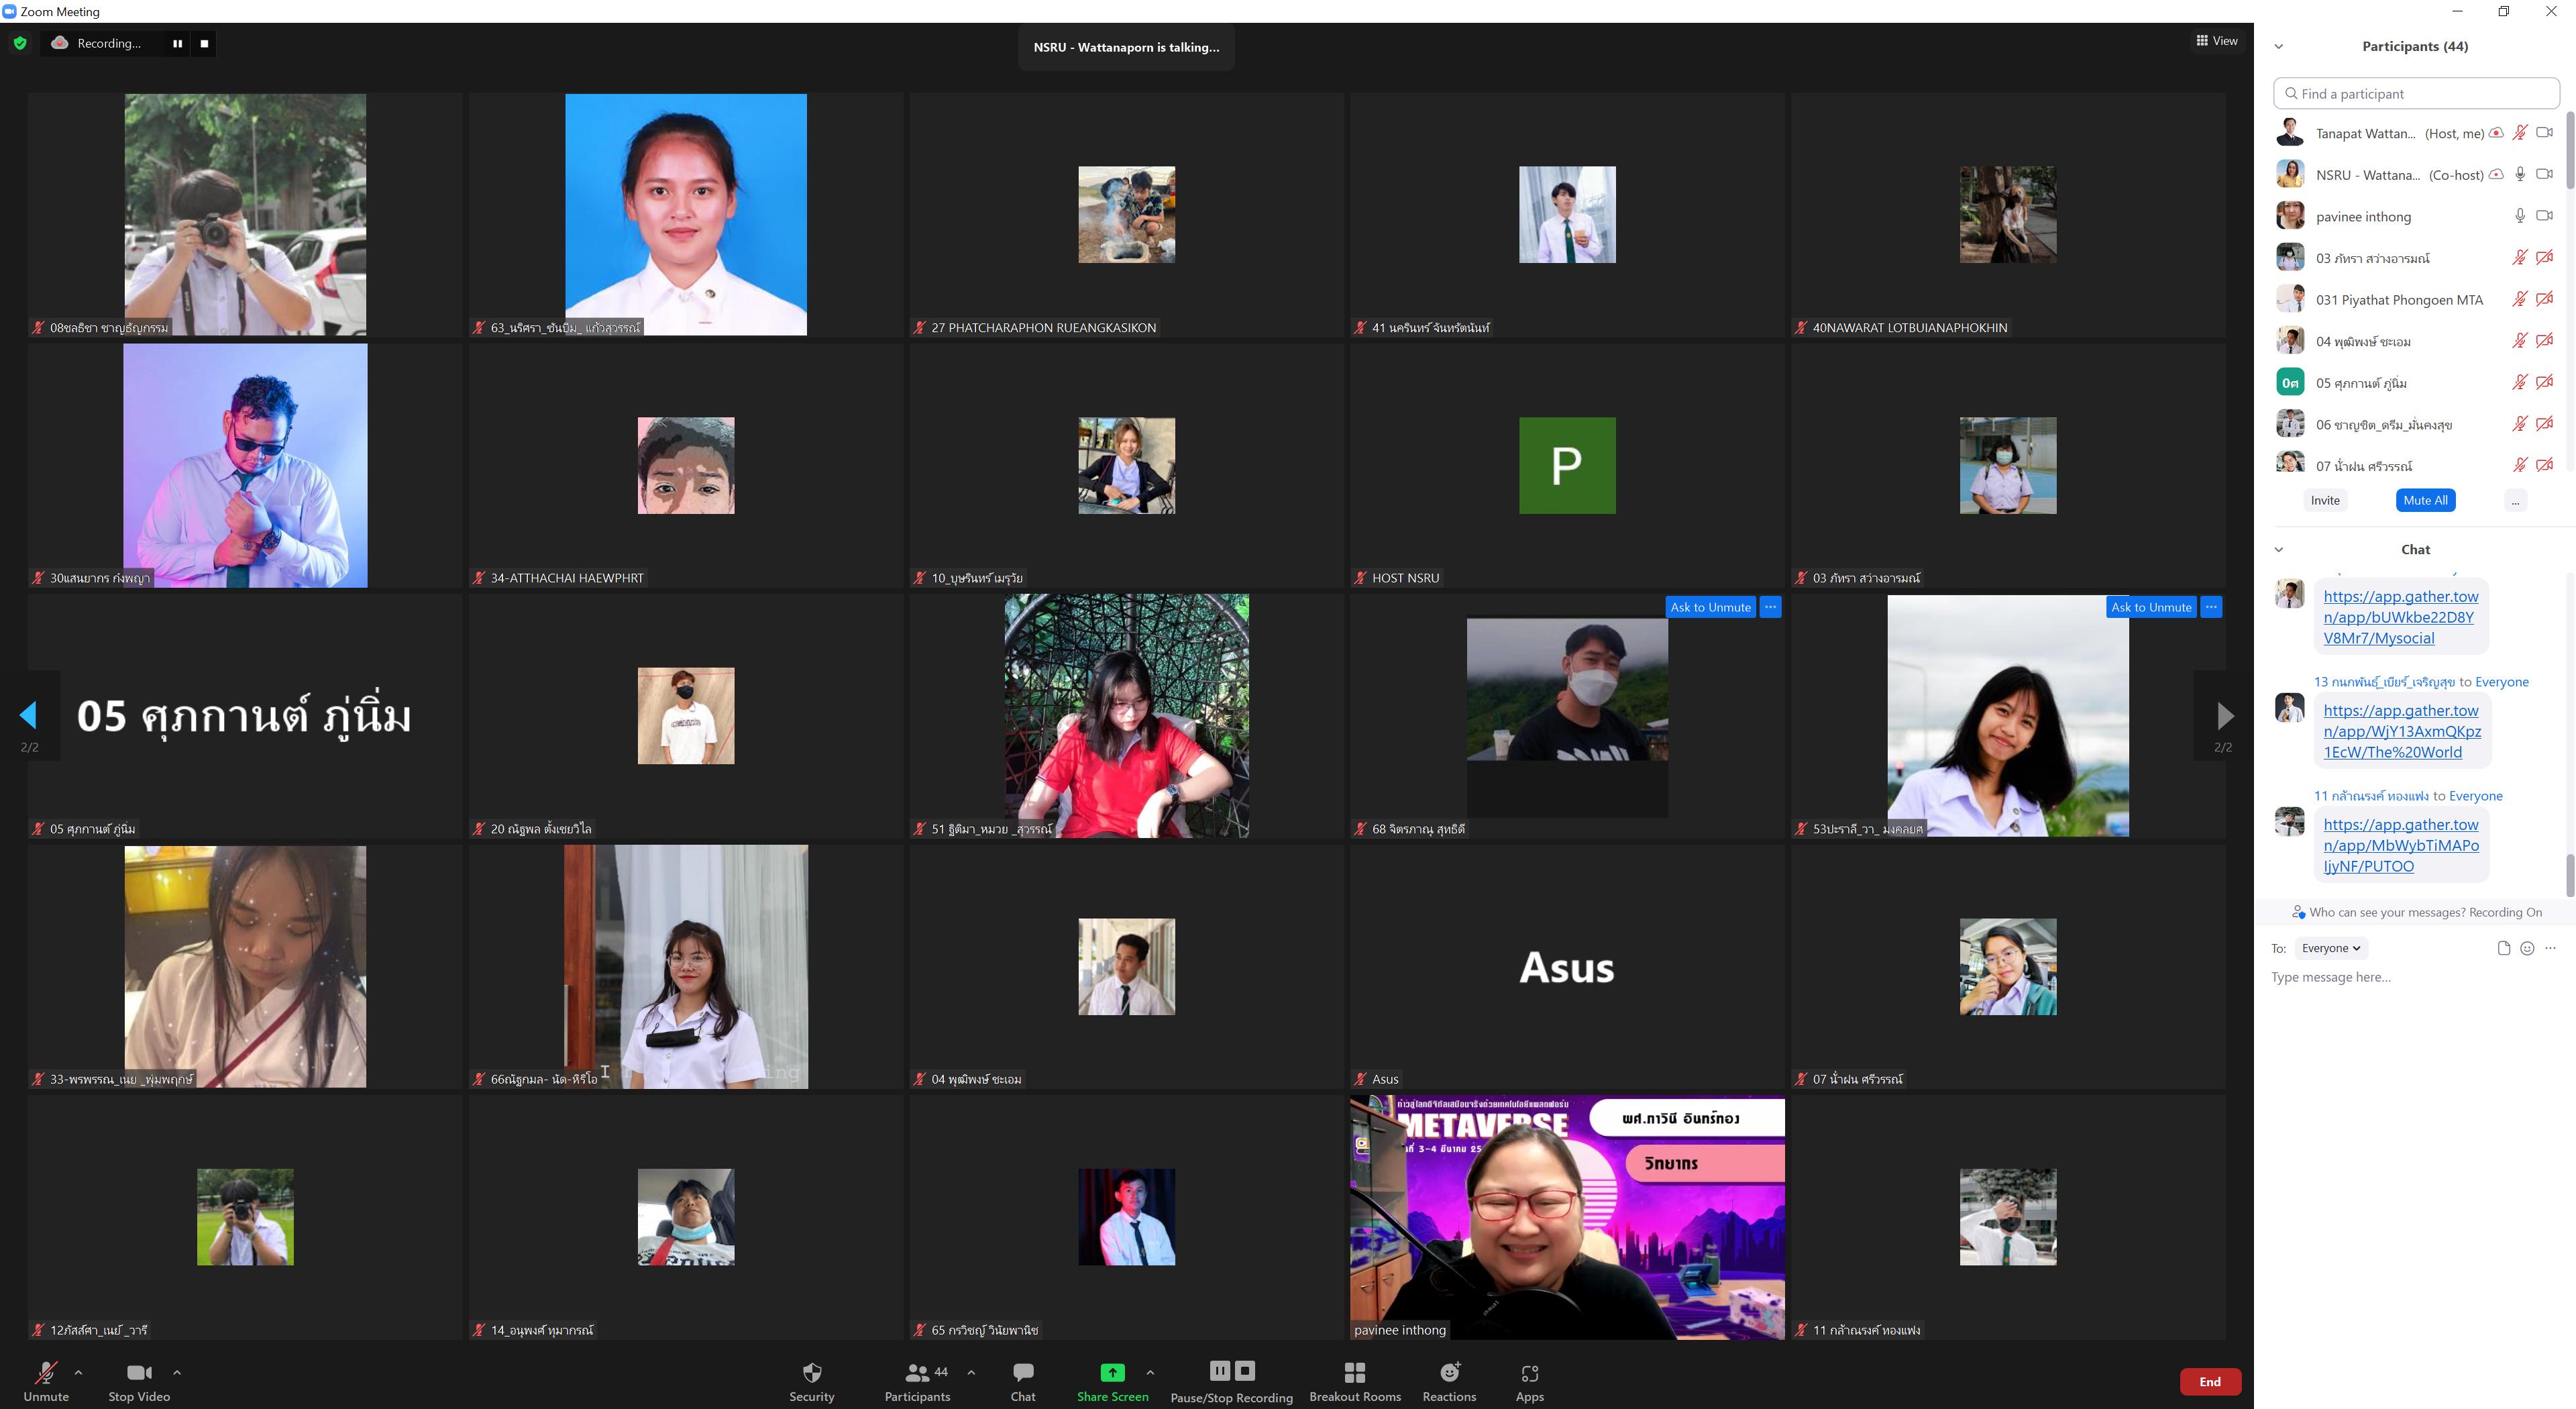
Task: Toggle muted mic for 05 participant row
Action: 2520,382
